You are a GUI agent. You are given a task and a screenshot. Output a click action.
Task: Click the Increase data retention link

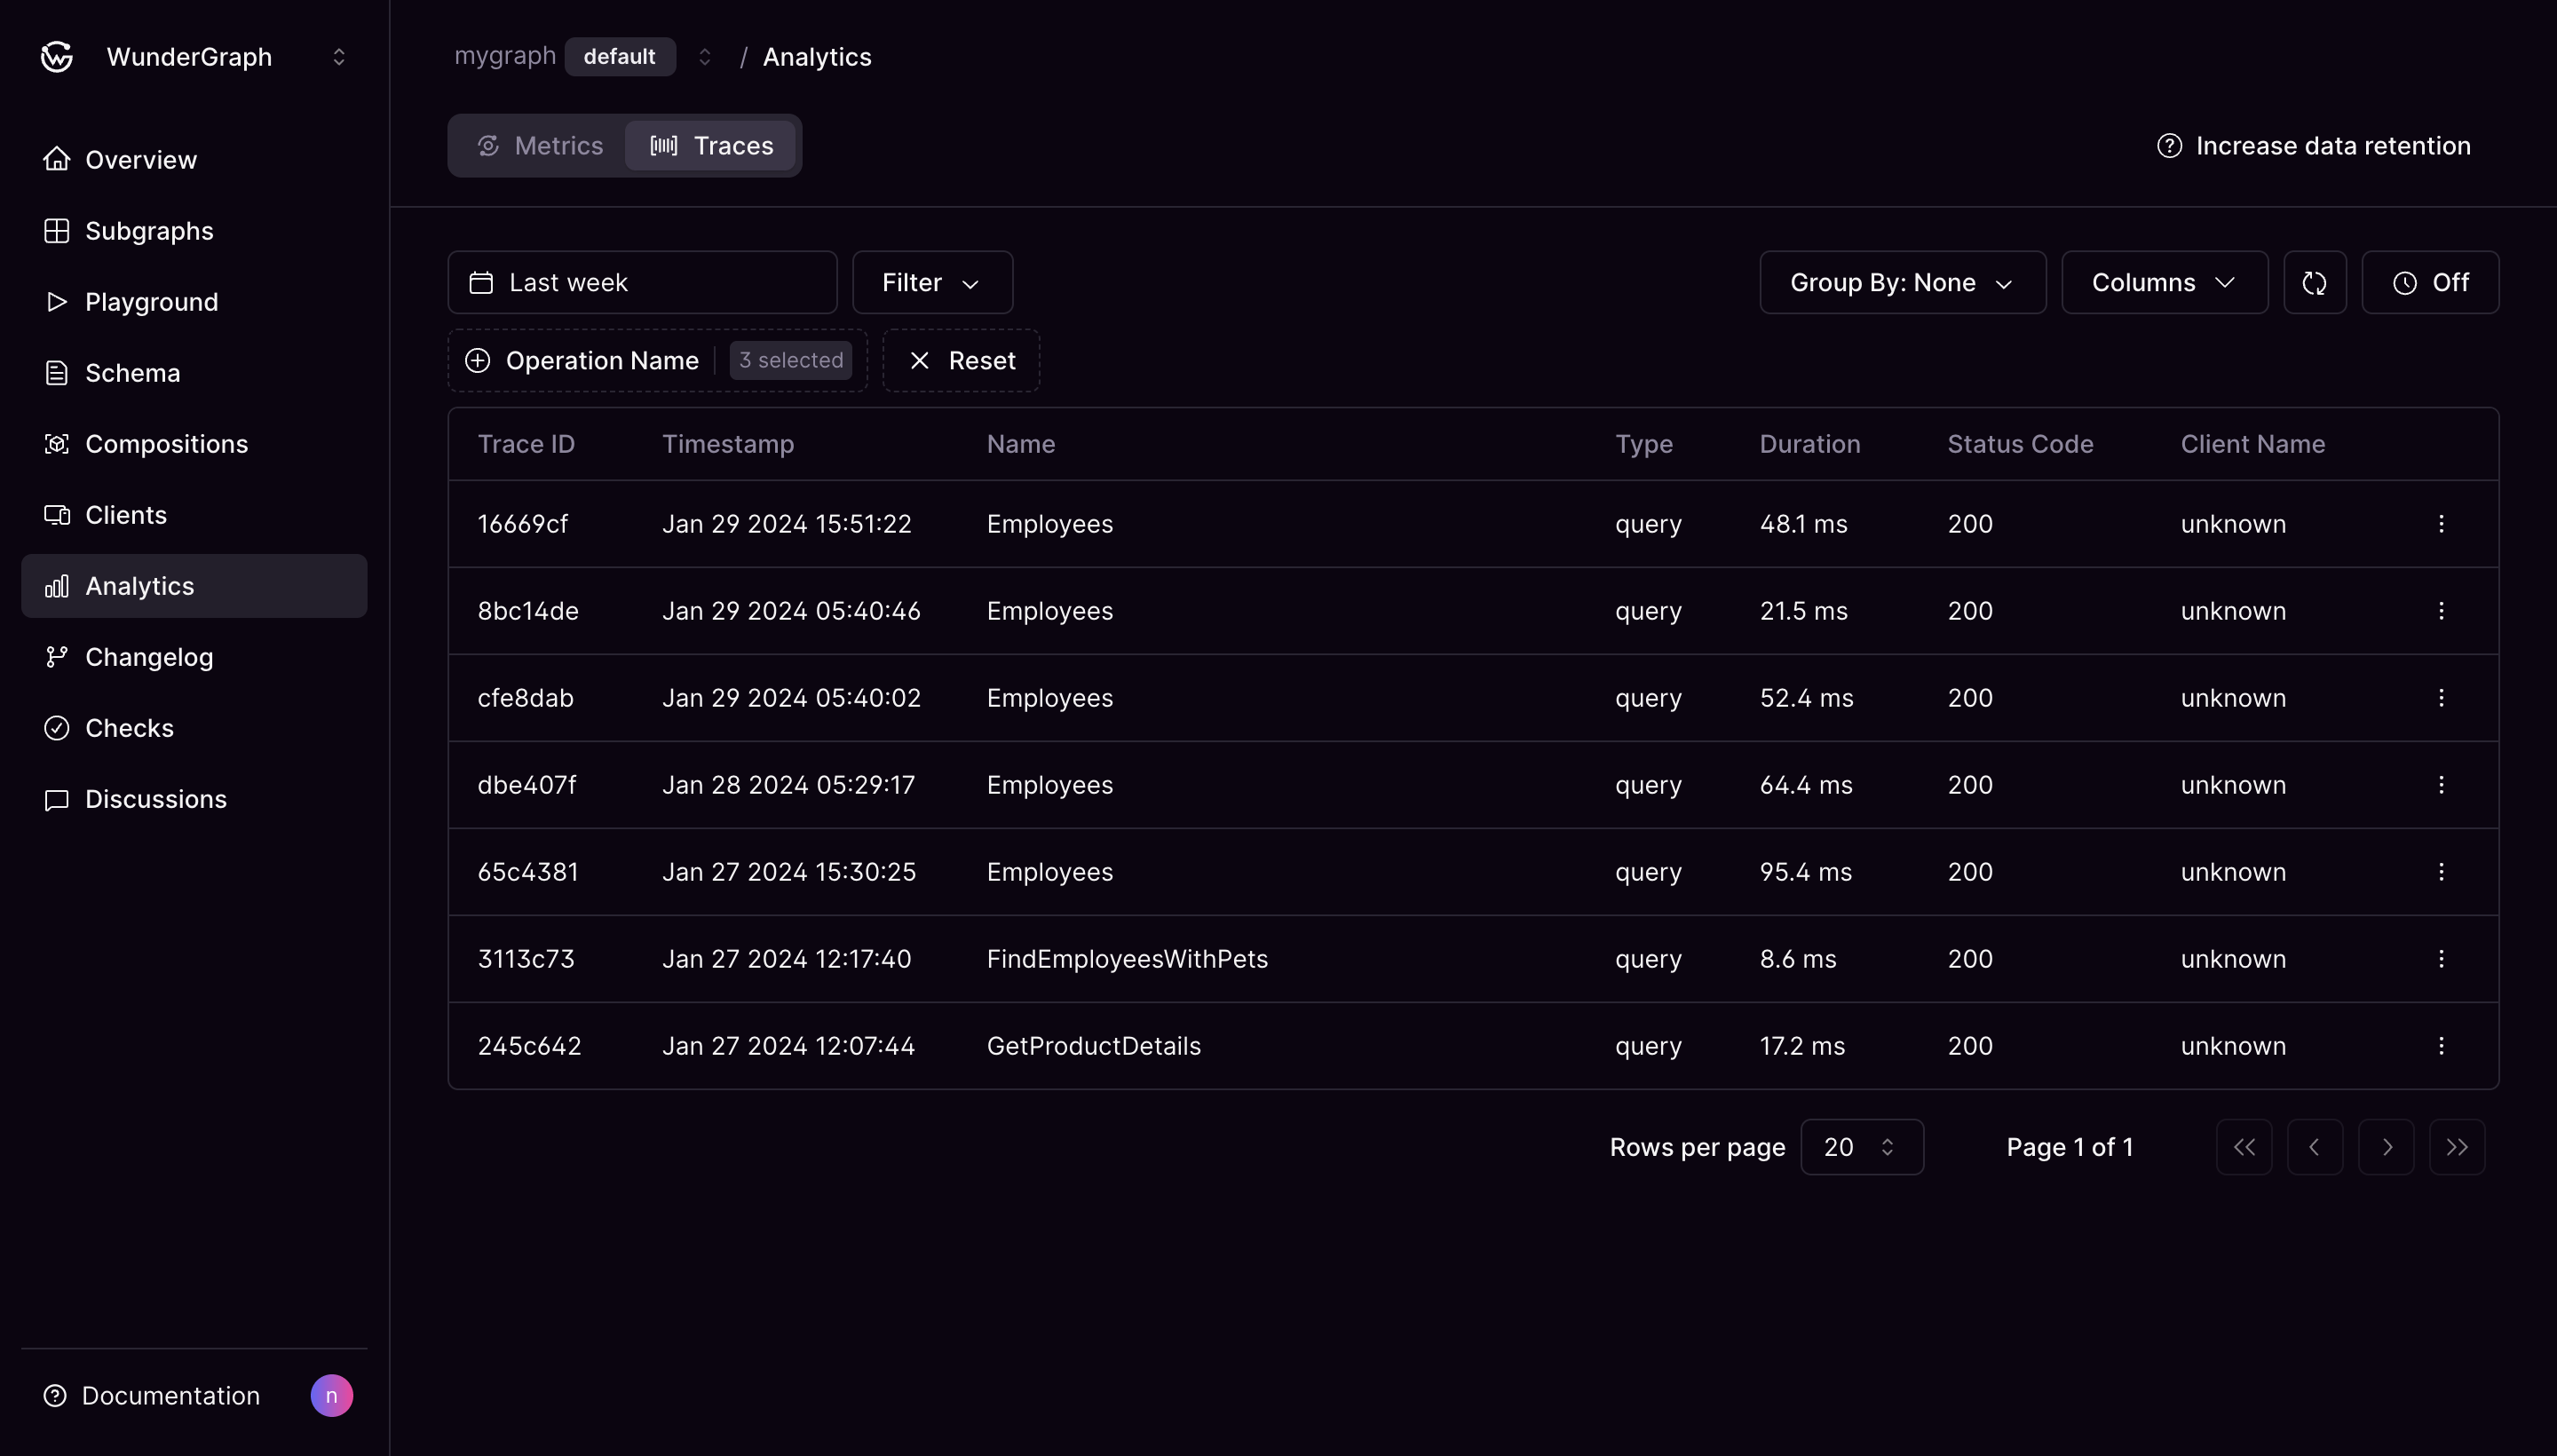pos(2313,146)
